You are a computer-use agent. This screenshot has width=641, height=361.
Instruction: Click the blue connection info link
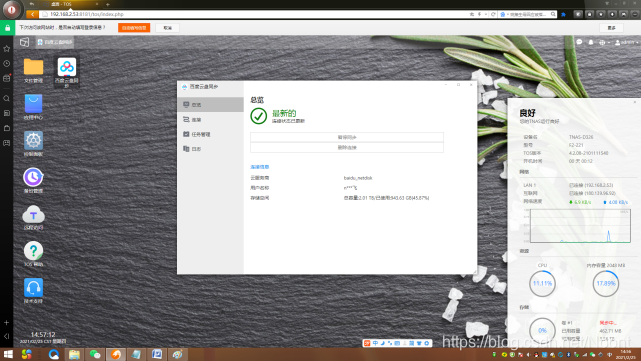point(260,167)
